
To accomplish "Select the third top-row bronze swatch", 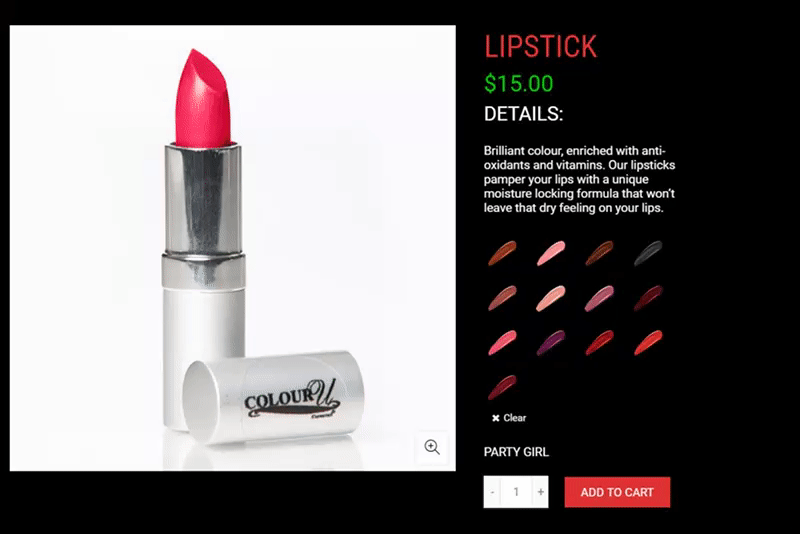I will point(599,253).
